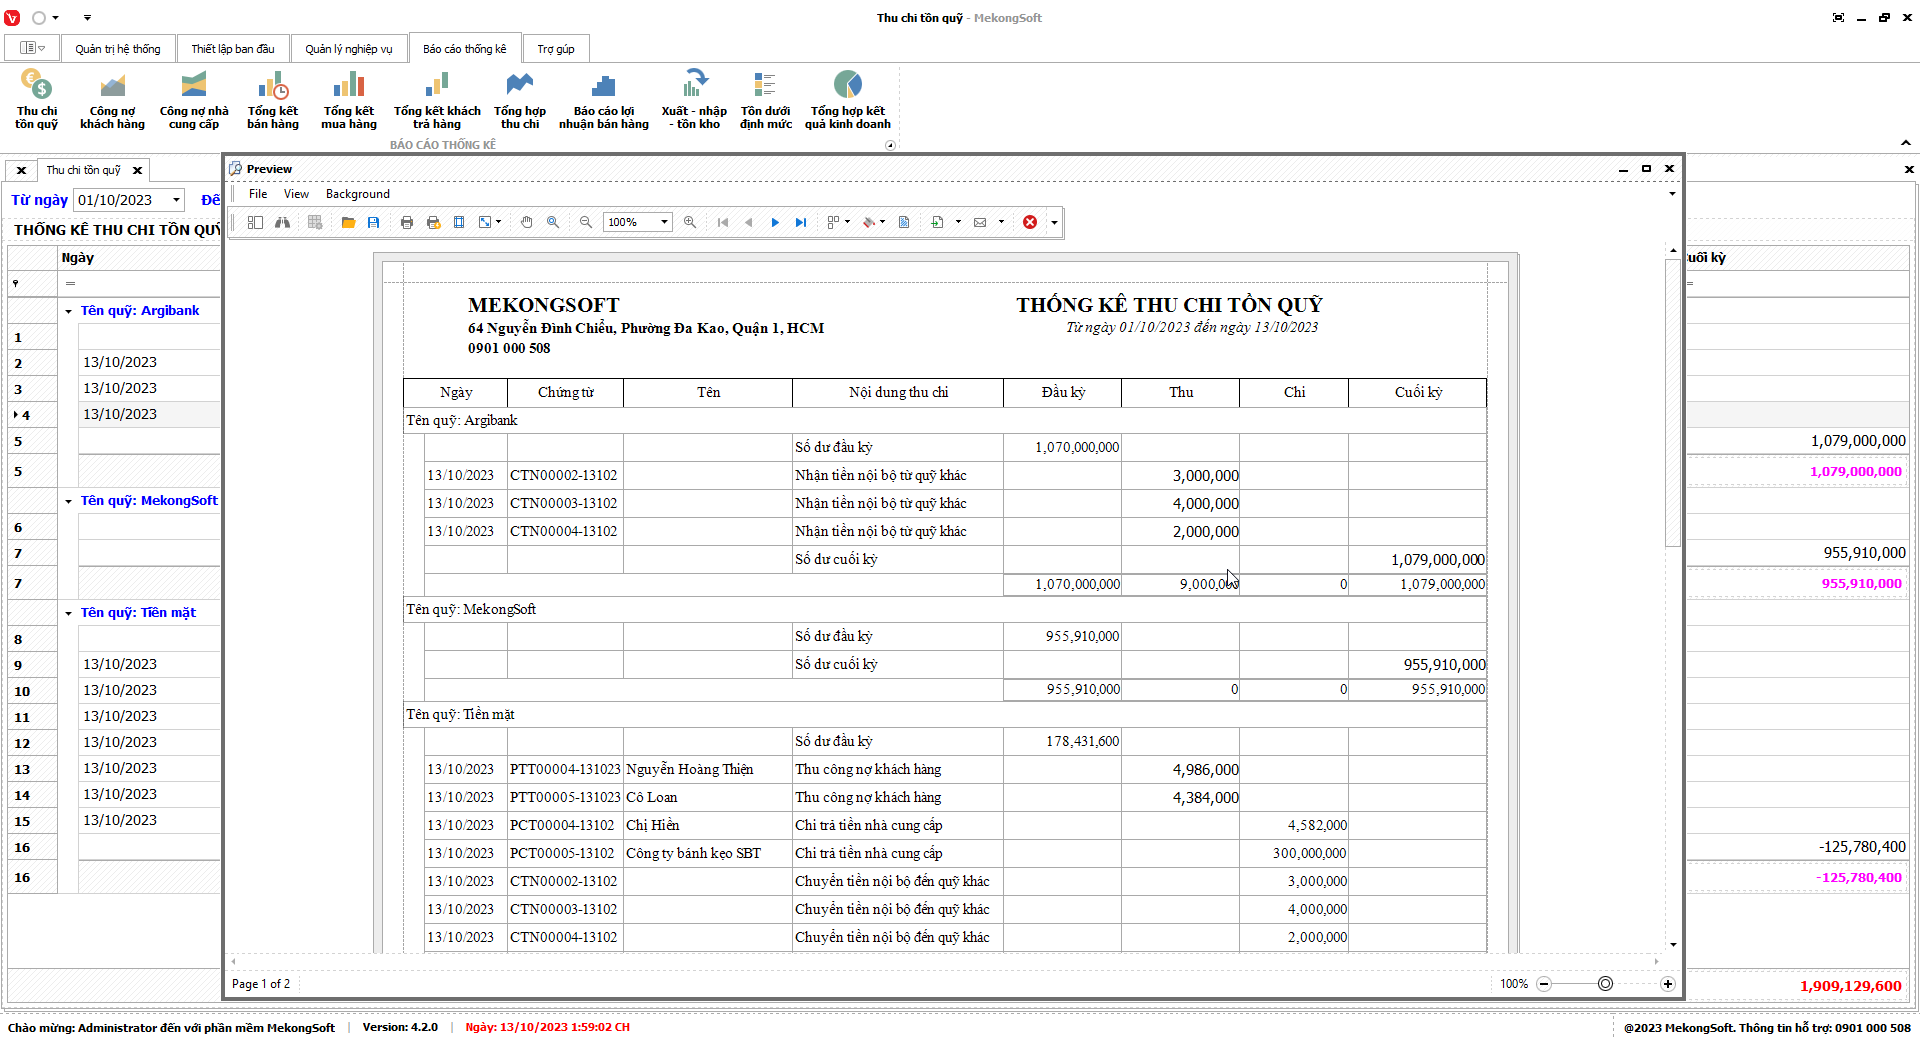1920x1039 pixels.
Task: Switch to Quản lý nghiệp vụ ribbon tab
Action: [348, 49]
